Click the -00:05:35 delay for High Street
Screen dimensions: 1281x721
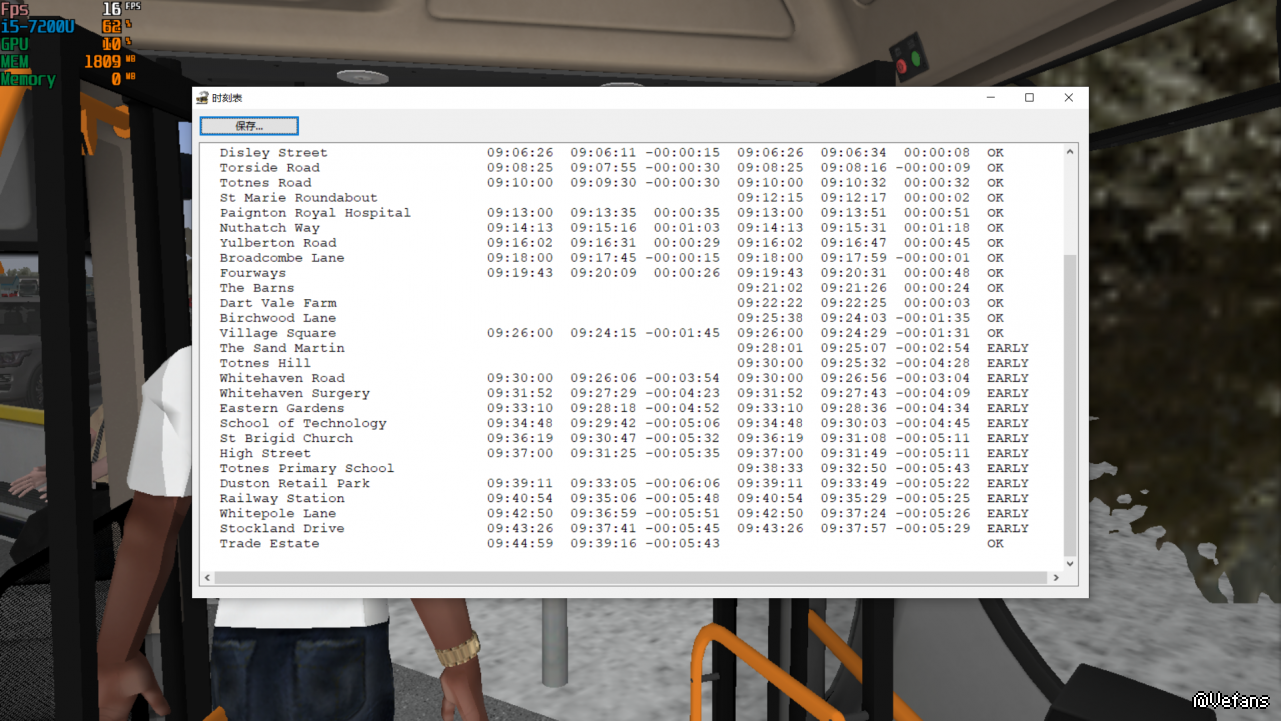coord(683,453)
